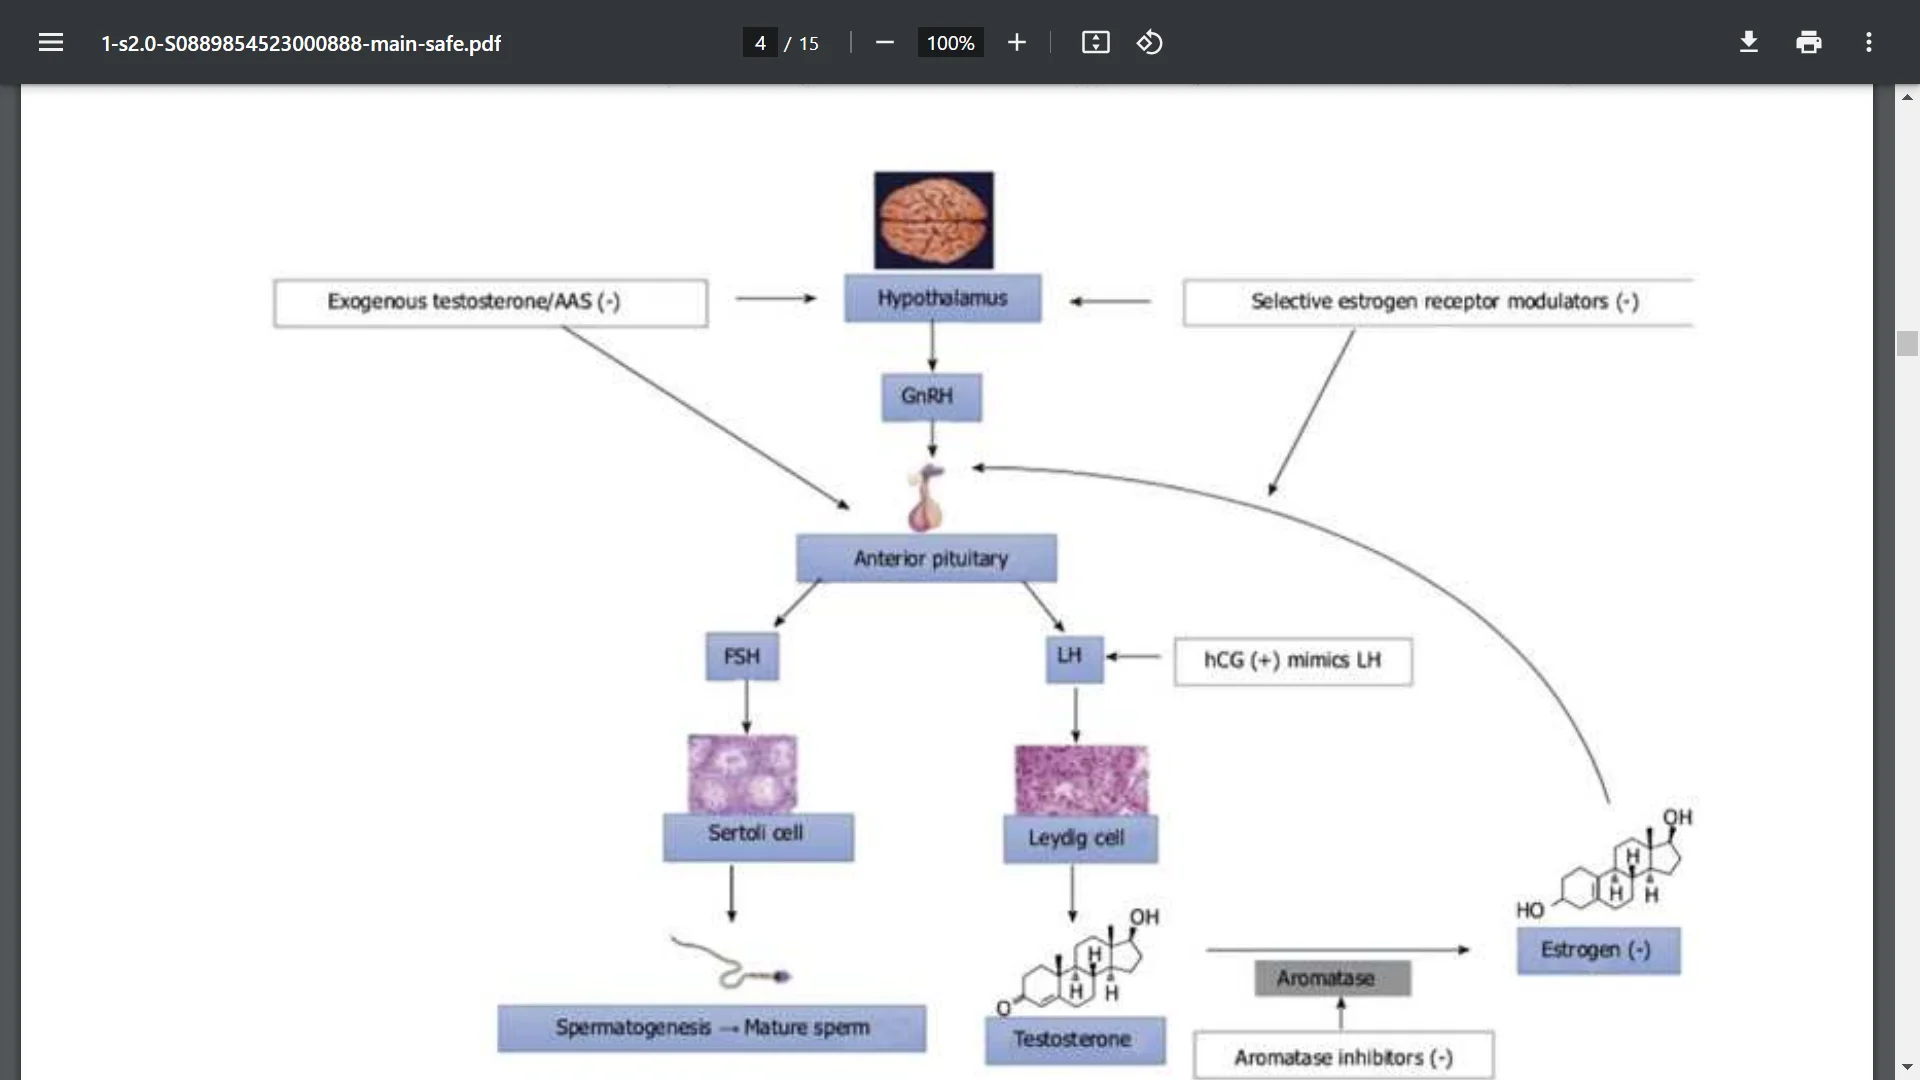Click the pituitary gland illustration
The width and height of the screenshot is (1920, 1080).
(926, 496)
